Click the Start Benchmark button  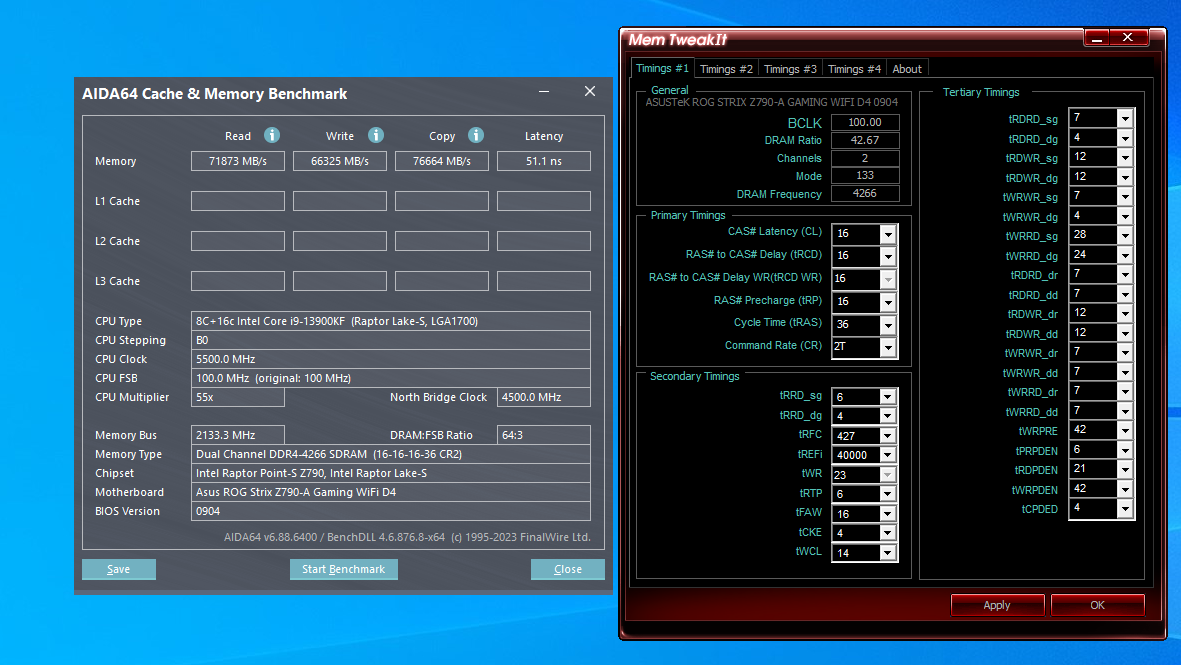tap(344, 569)
